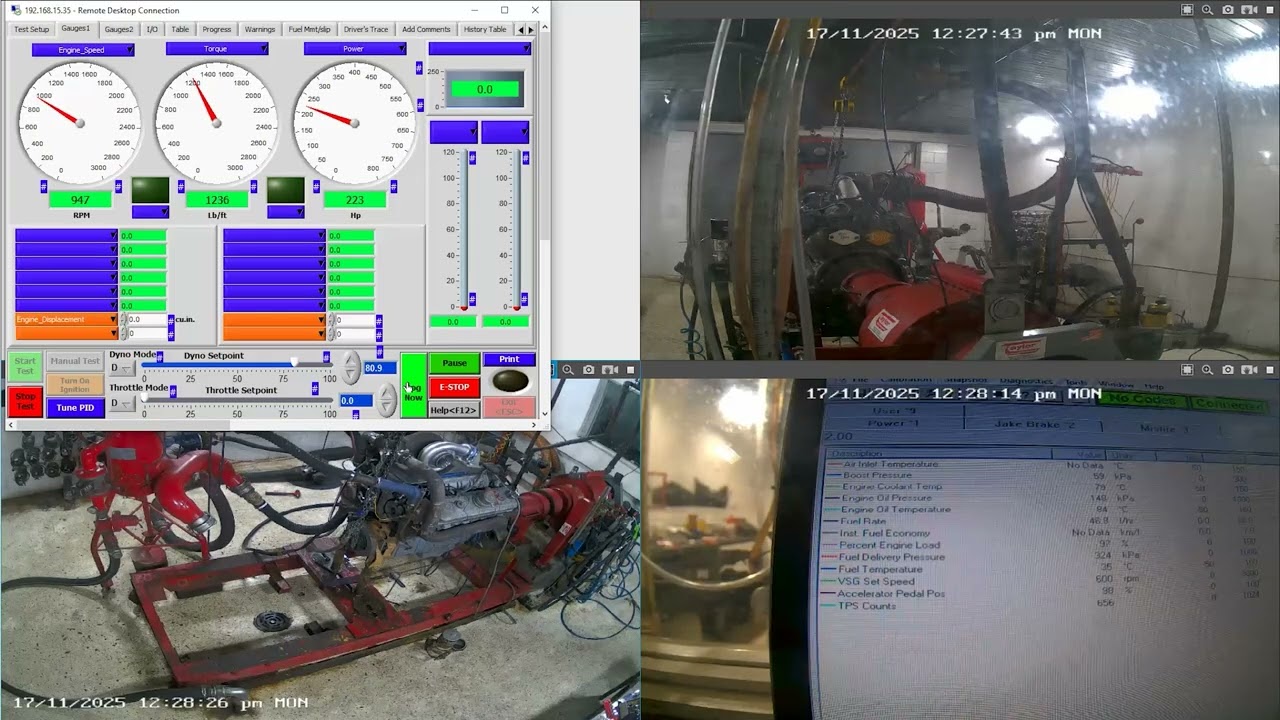Viewport: 1280px width, 720px height.
Task: Click the # icon left of Throttle Setpoint label
Action: [x=172, y=391]
